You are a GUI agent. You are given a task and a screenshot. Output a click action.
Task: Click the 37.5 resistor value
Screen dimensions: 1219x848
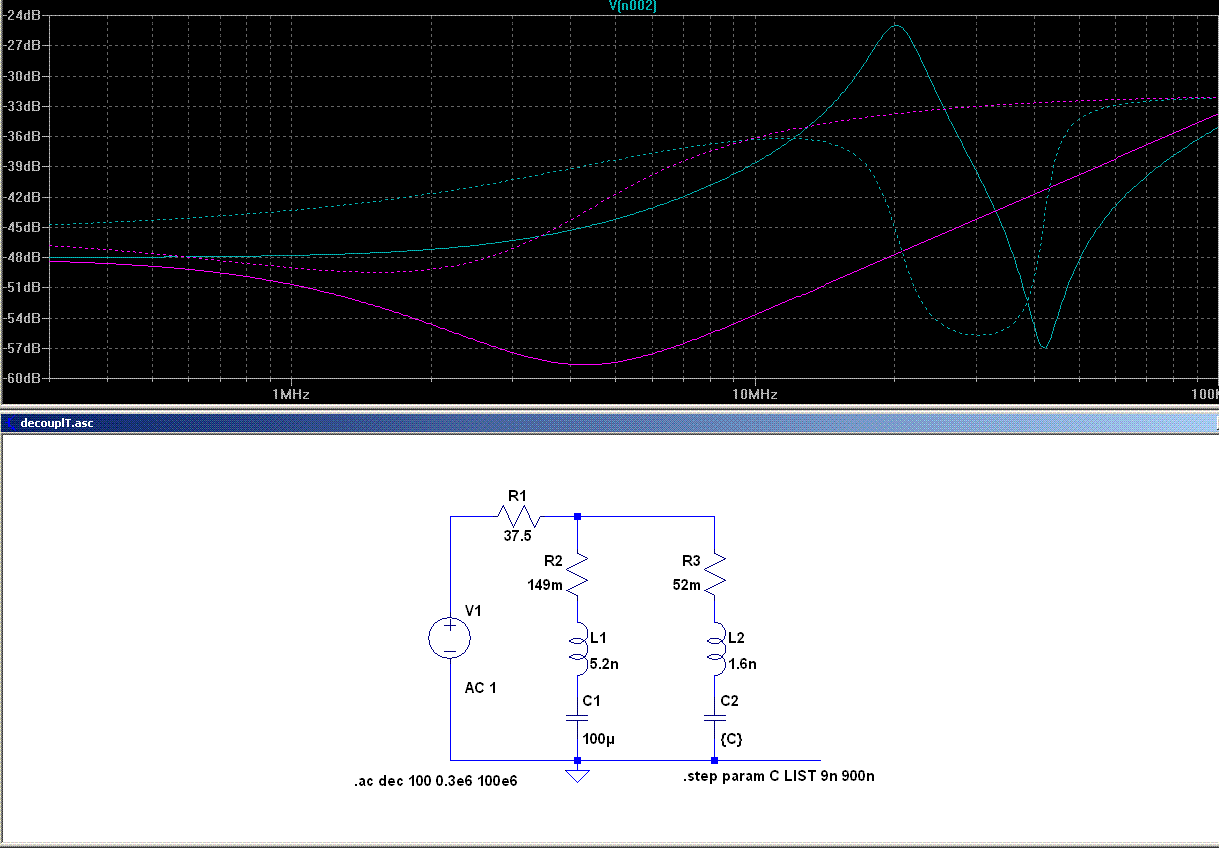517,537
